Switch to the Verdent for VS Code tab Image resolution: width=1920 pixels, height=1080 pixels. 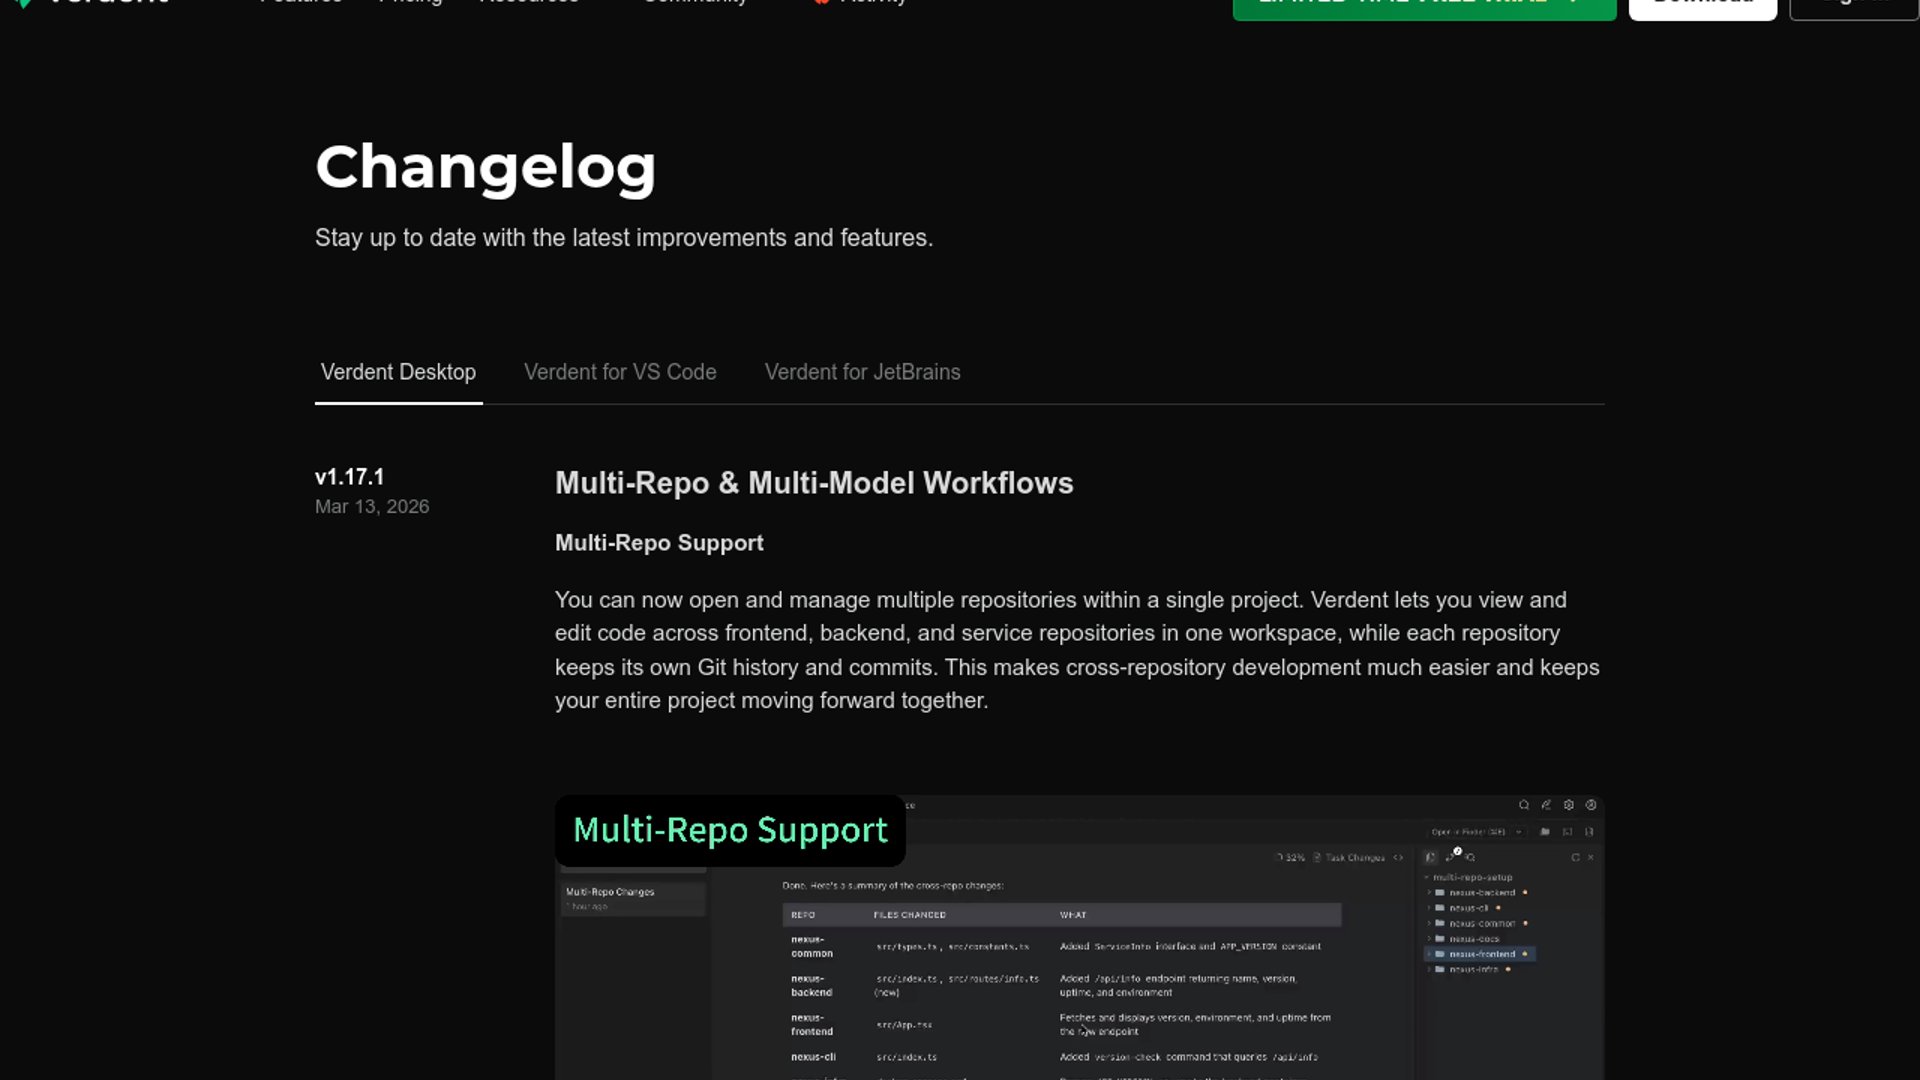click(x=620, y=372)
